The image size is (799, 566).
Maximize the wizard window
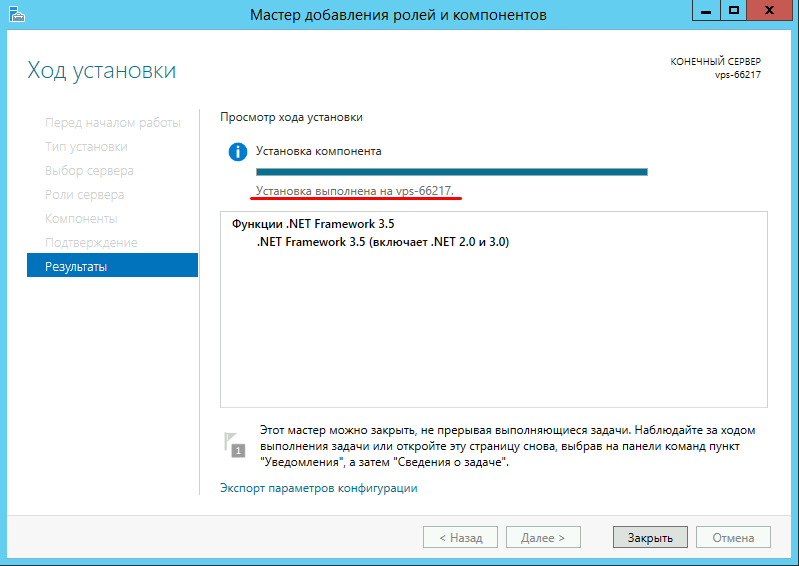[734, 11]
